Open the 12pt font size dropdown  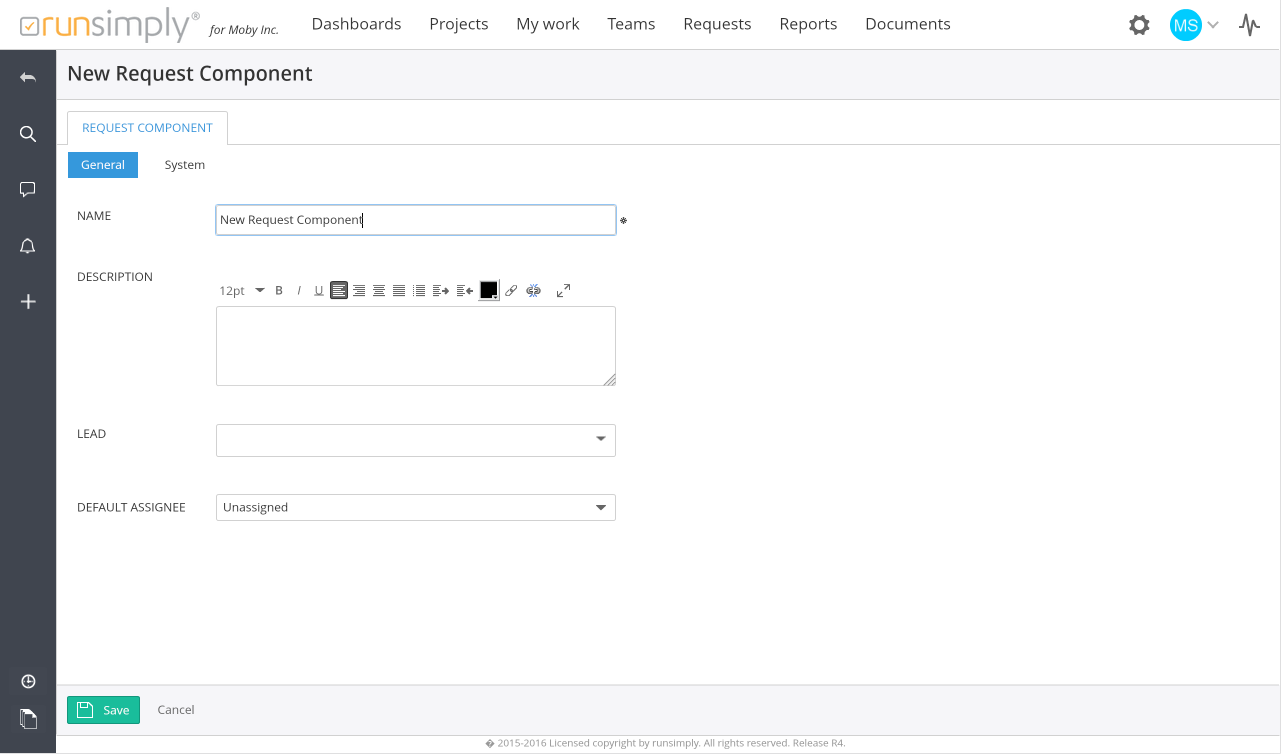click(241, 291)
